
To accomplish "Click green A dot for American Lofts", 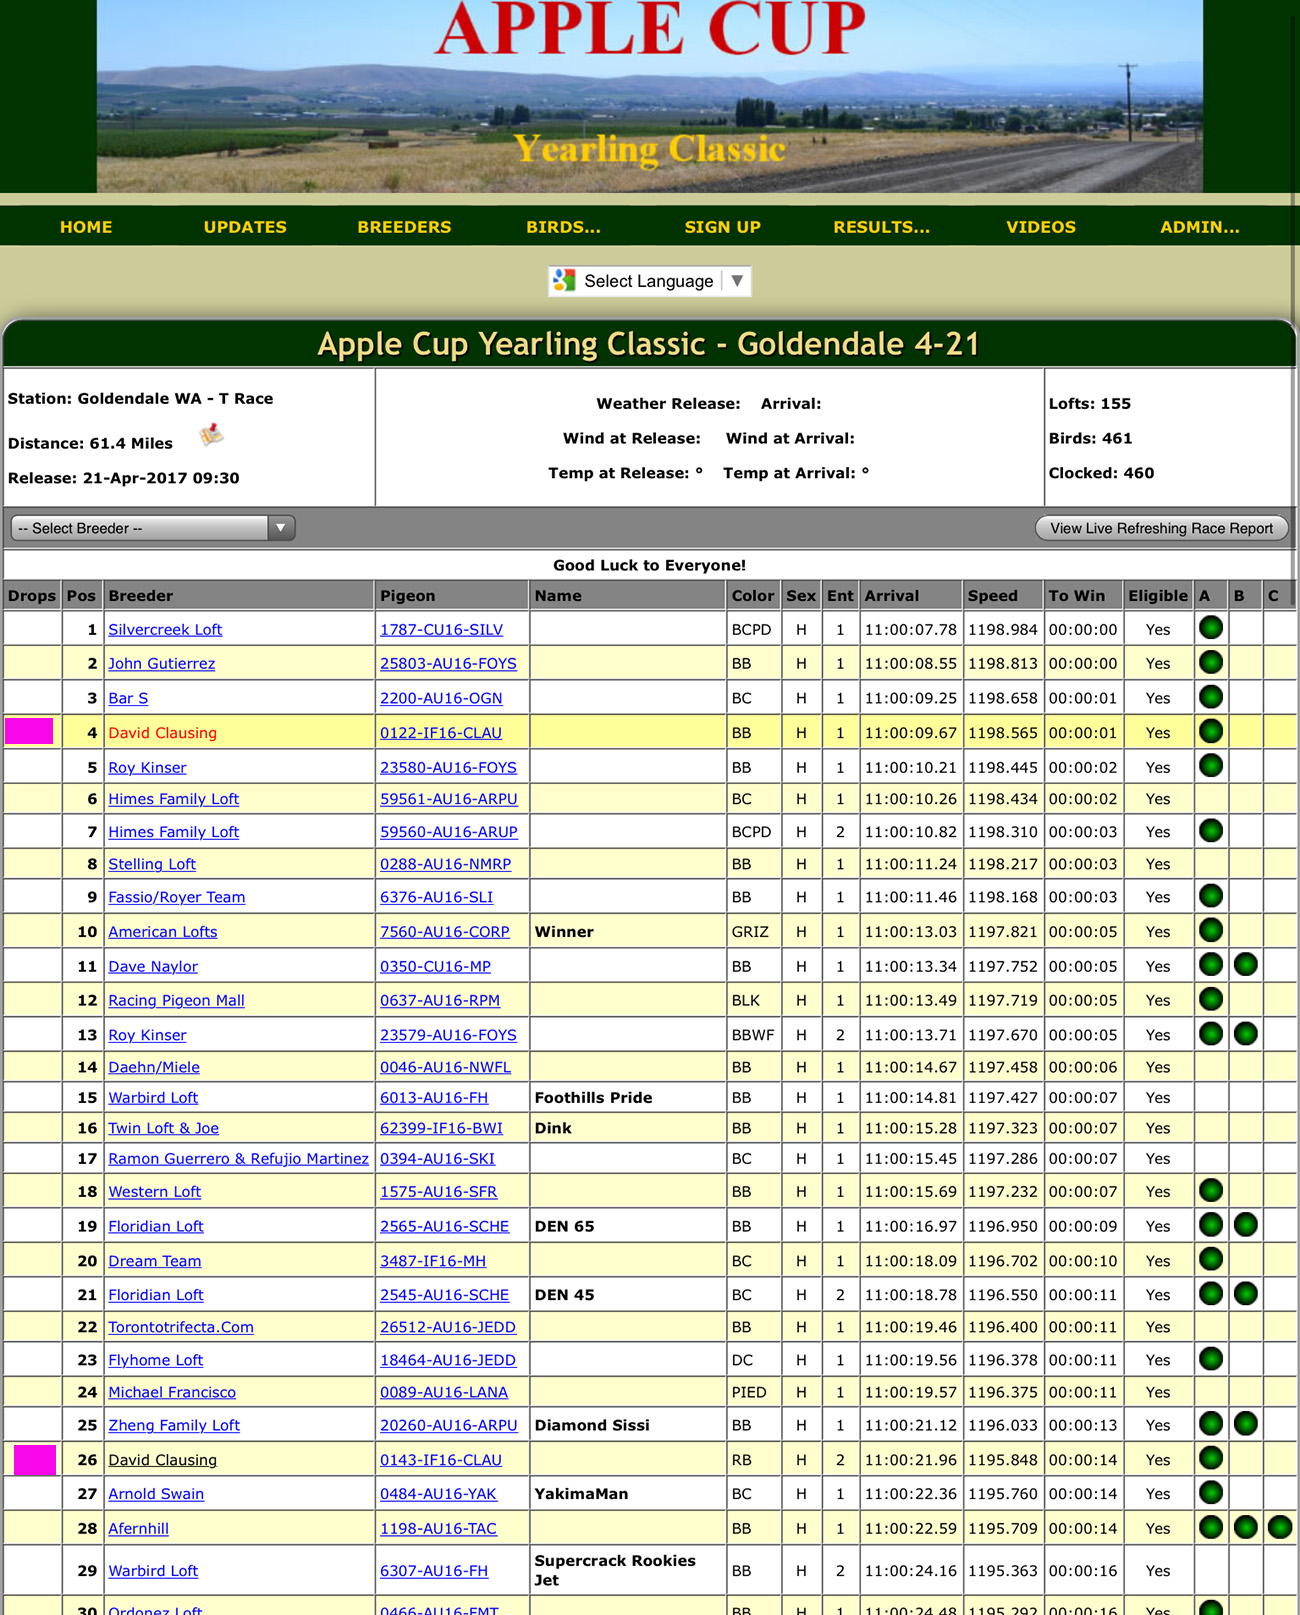I will tap(1210, 930).
